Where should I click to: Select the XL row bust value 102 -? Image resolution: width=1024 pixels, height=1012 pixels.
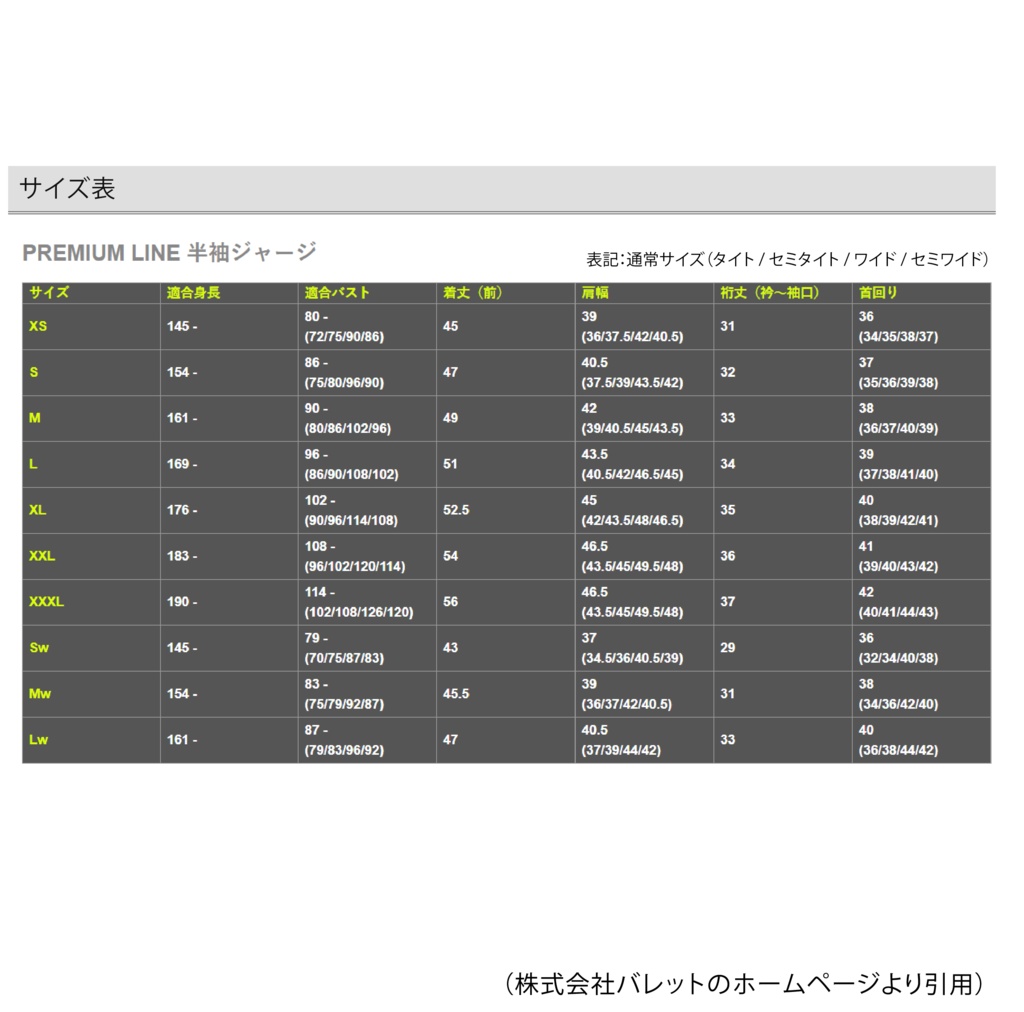coord(320,500)
